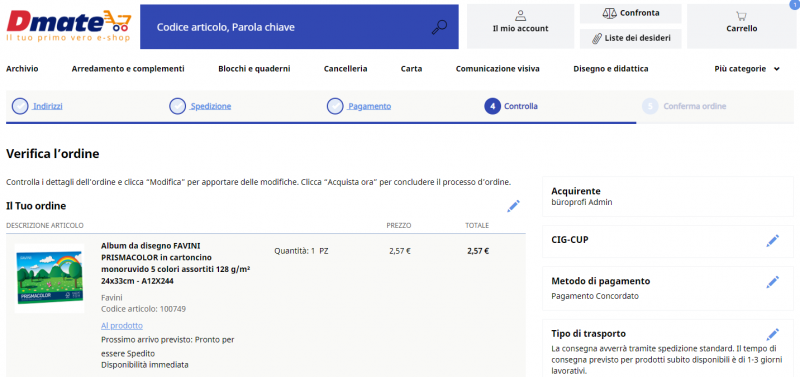Open the Carrello shopping cart icon
Screen dimensions: 800x377
(741, 16)
